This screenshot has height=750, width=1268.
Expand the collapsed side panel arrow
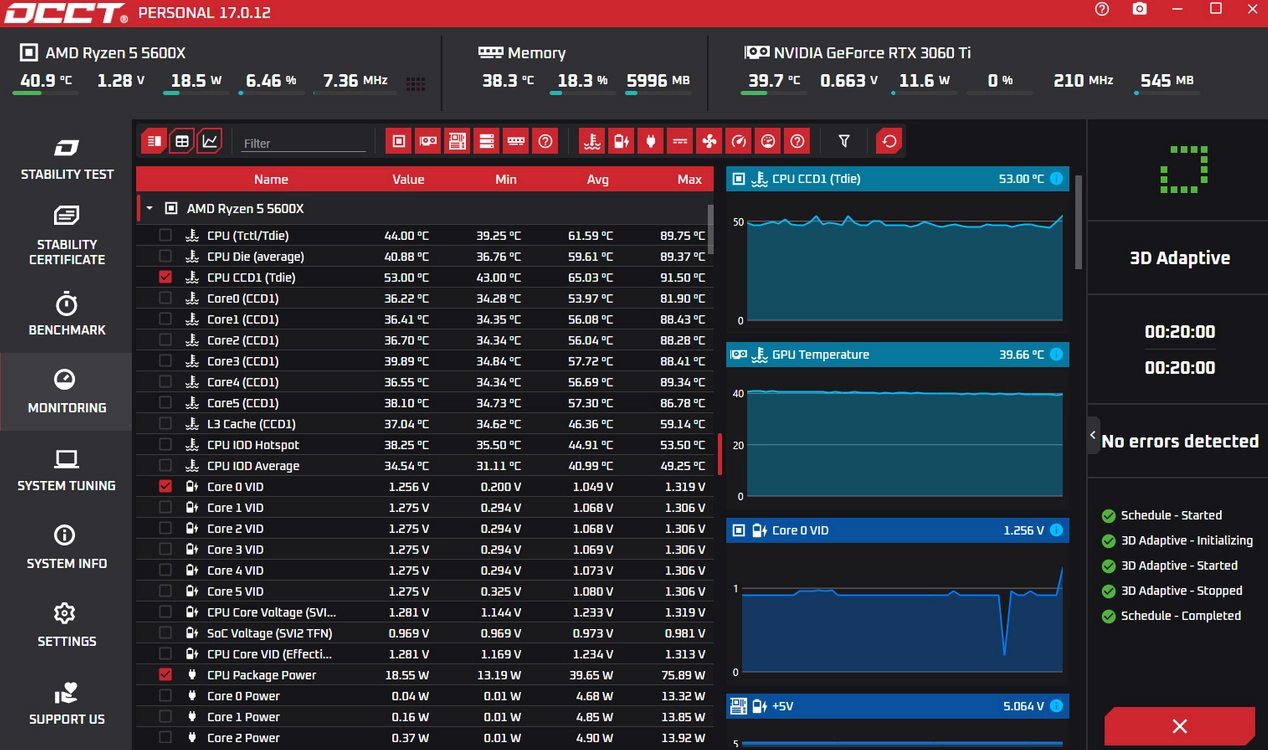pyautogui.click(x=1093, y=436)
